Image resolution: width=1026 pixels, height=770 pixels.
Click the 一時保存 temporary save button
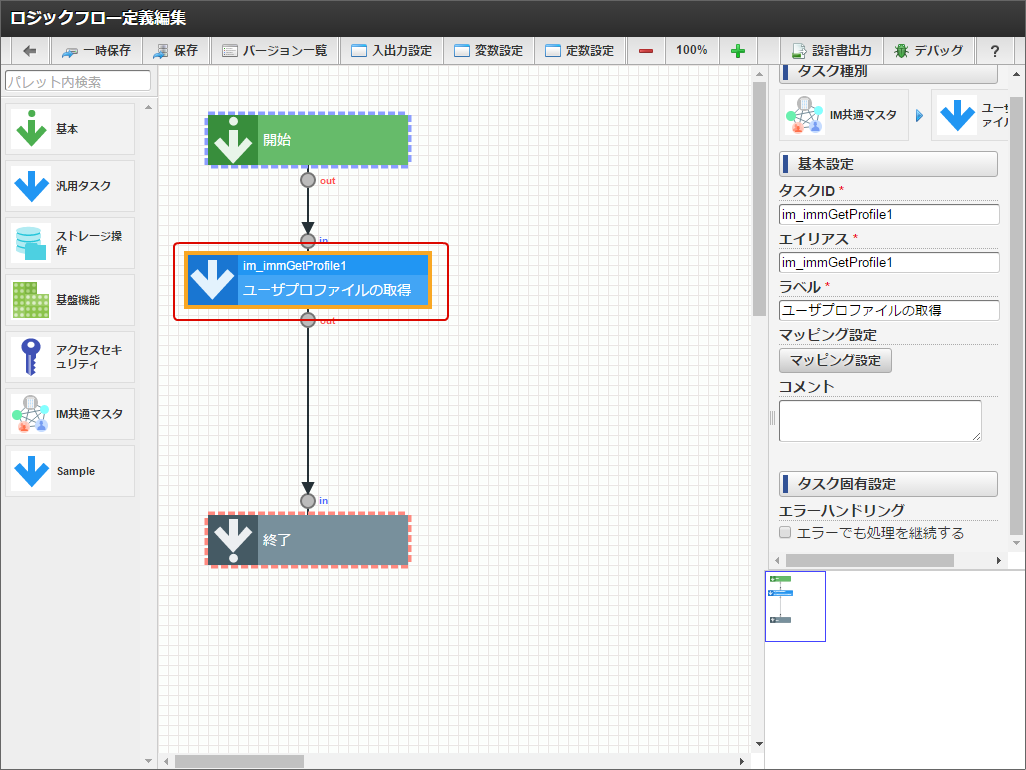pos(96,50)
